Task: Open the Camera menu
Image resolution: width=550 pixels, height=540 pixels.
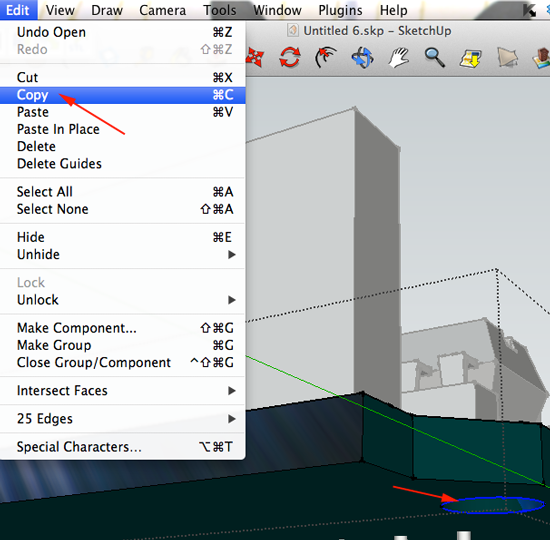Action: click(162, 10)
